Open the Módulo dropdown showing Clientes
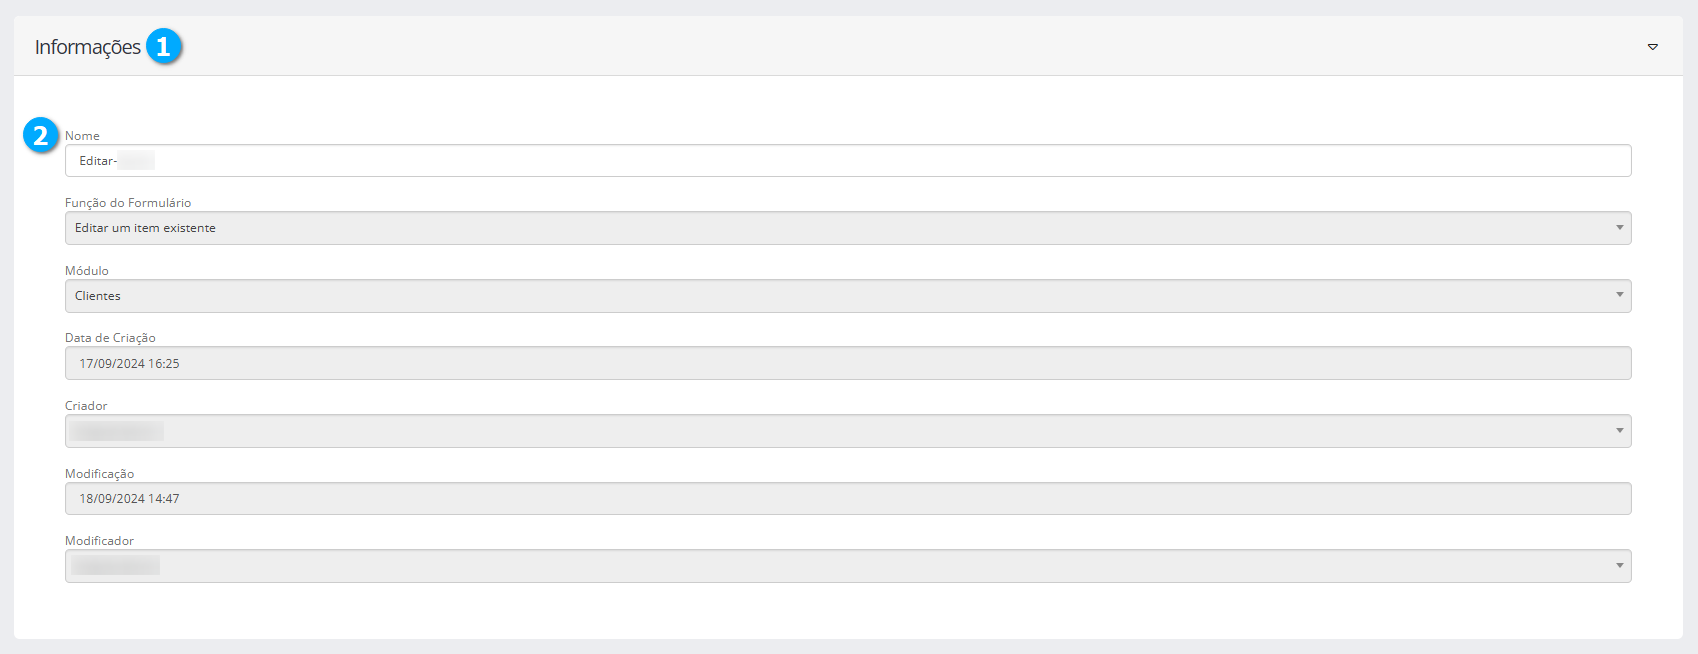Image resolution: width=1698 pixels, height=654 pixels. [840, 296]
